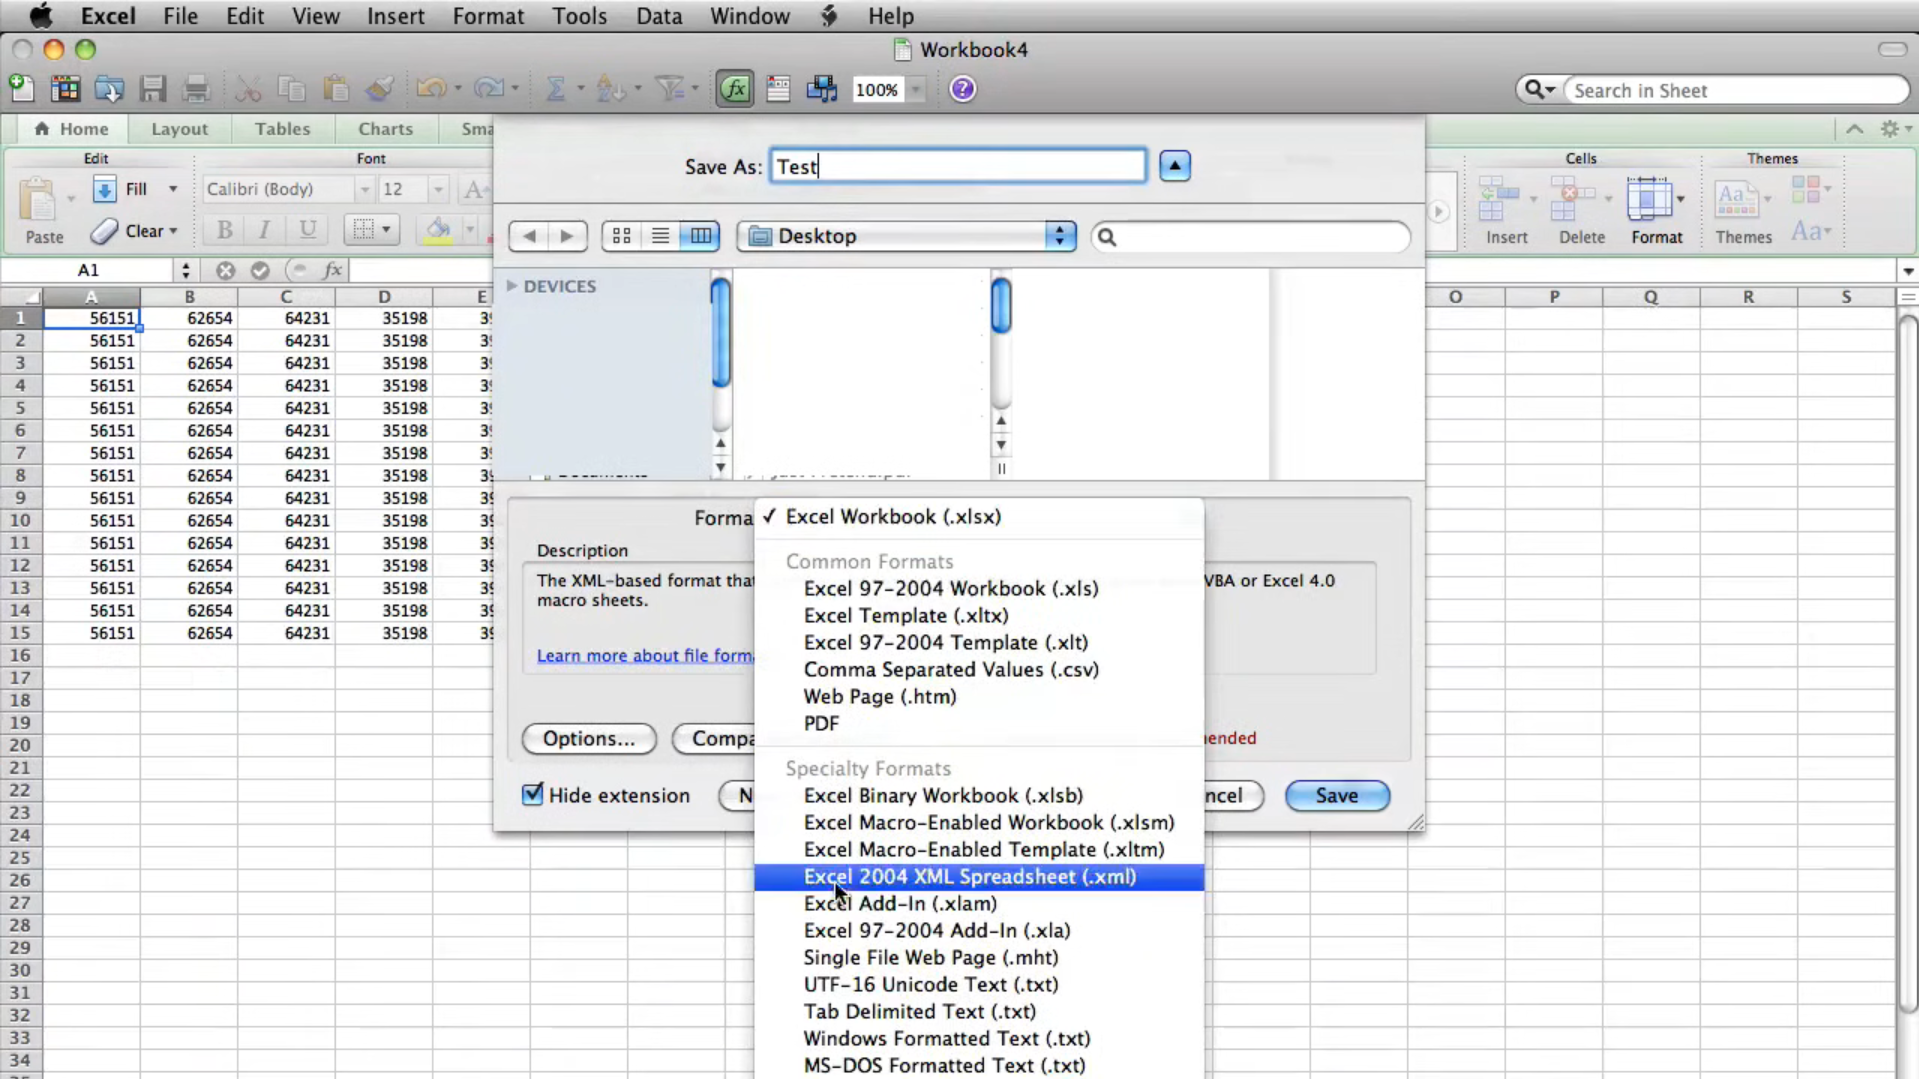Viewport: 1919px width, 1079px height.
Task: Click the Filter funnel toolbar icon
Action: (x=669, y=89)
